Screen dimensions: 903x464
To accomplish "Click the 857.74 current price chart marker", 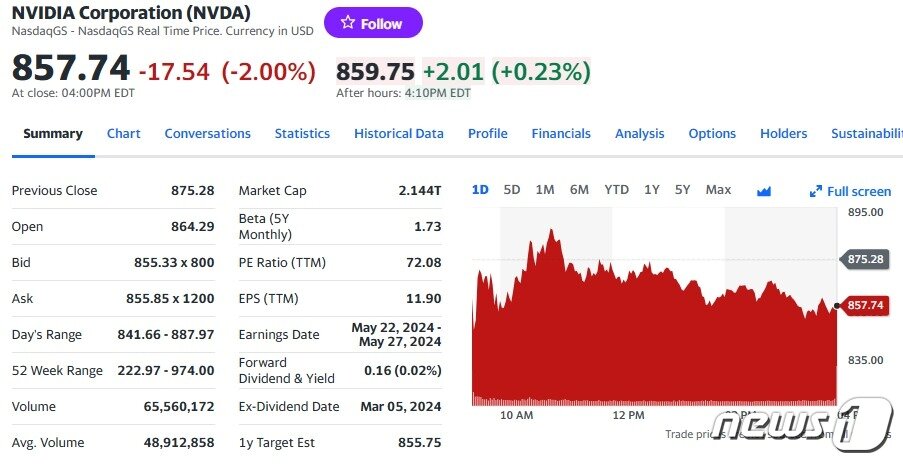I will [x=864, y=305].
